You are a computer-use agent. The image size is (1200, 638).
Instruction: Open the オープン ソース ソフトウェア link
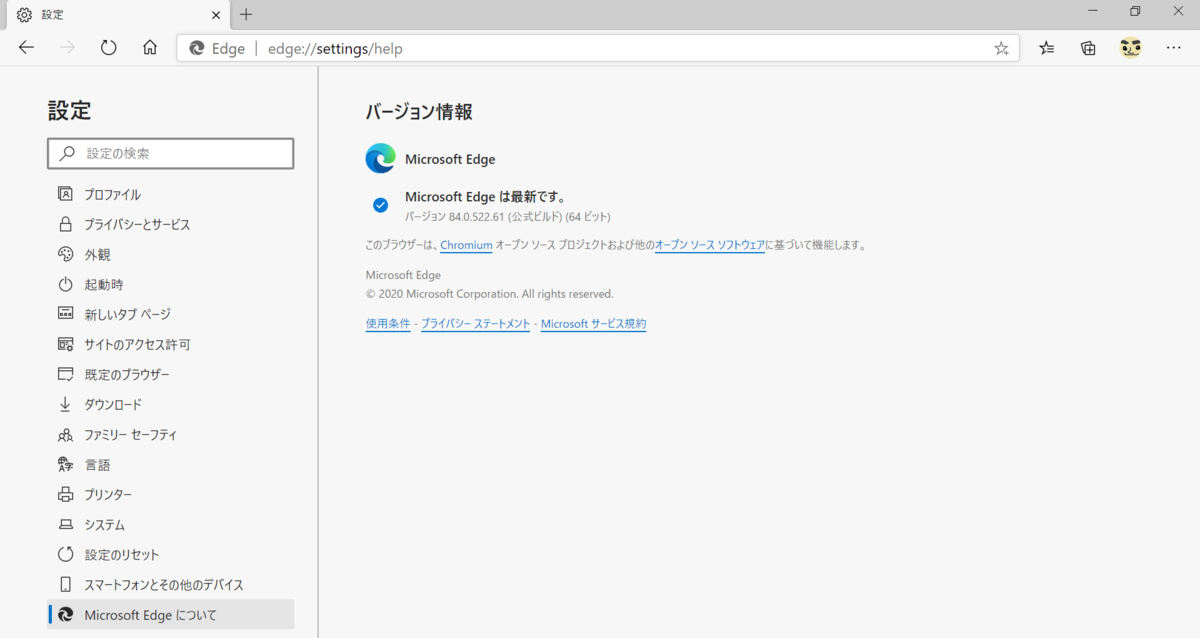pos(710,245)
